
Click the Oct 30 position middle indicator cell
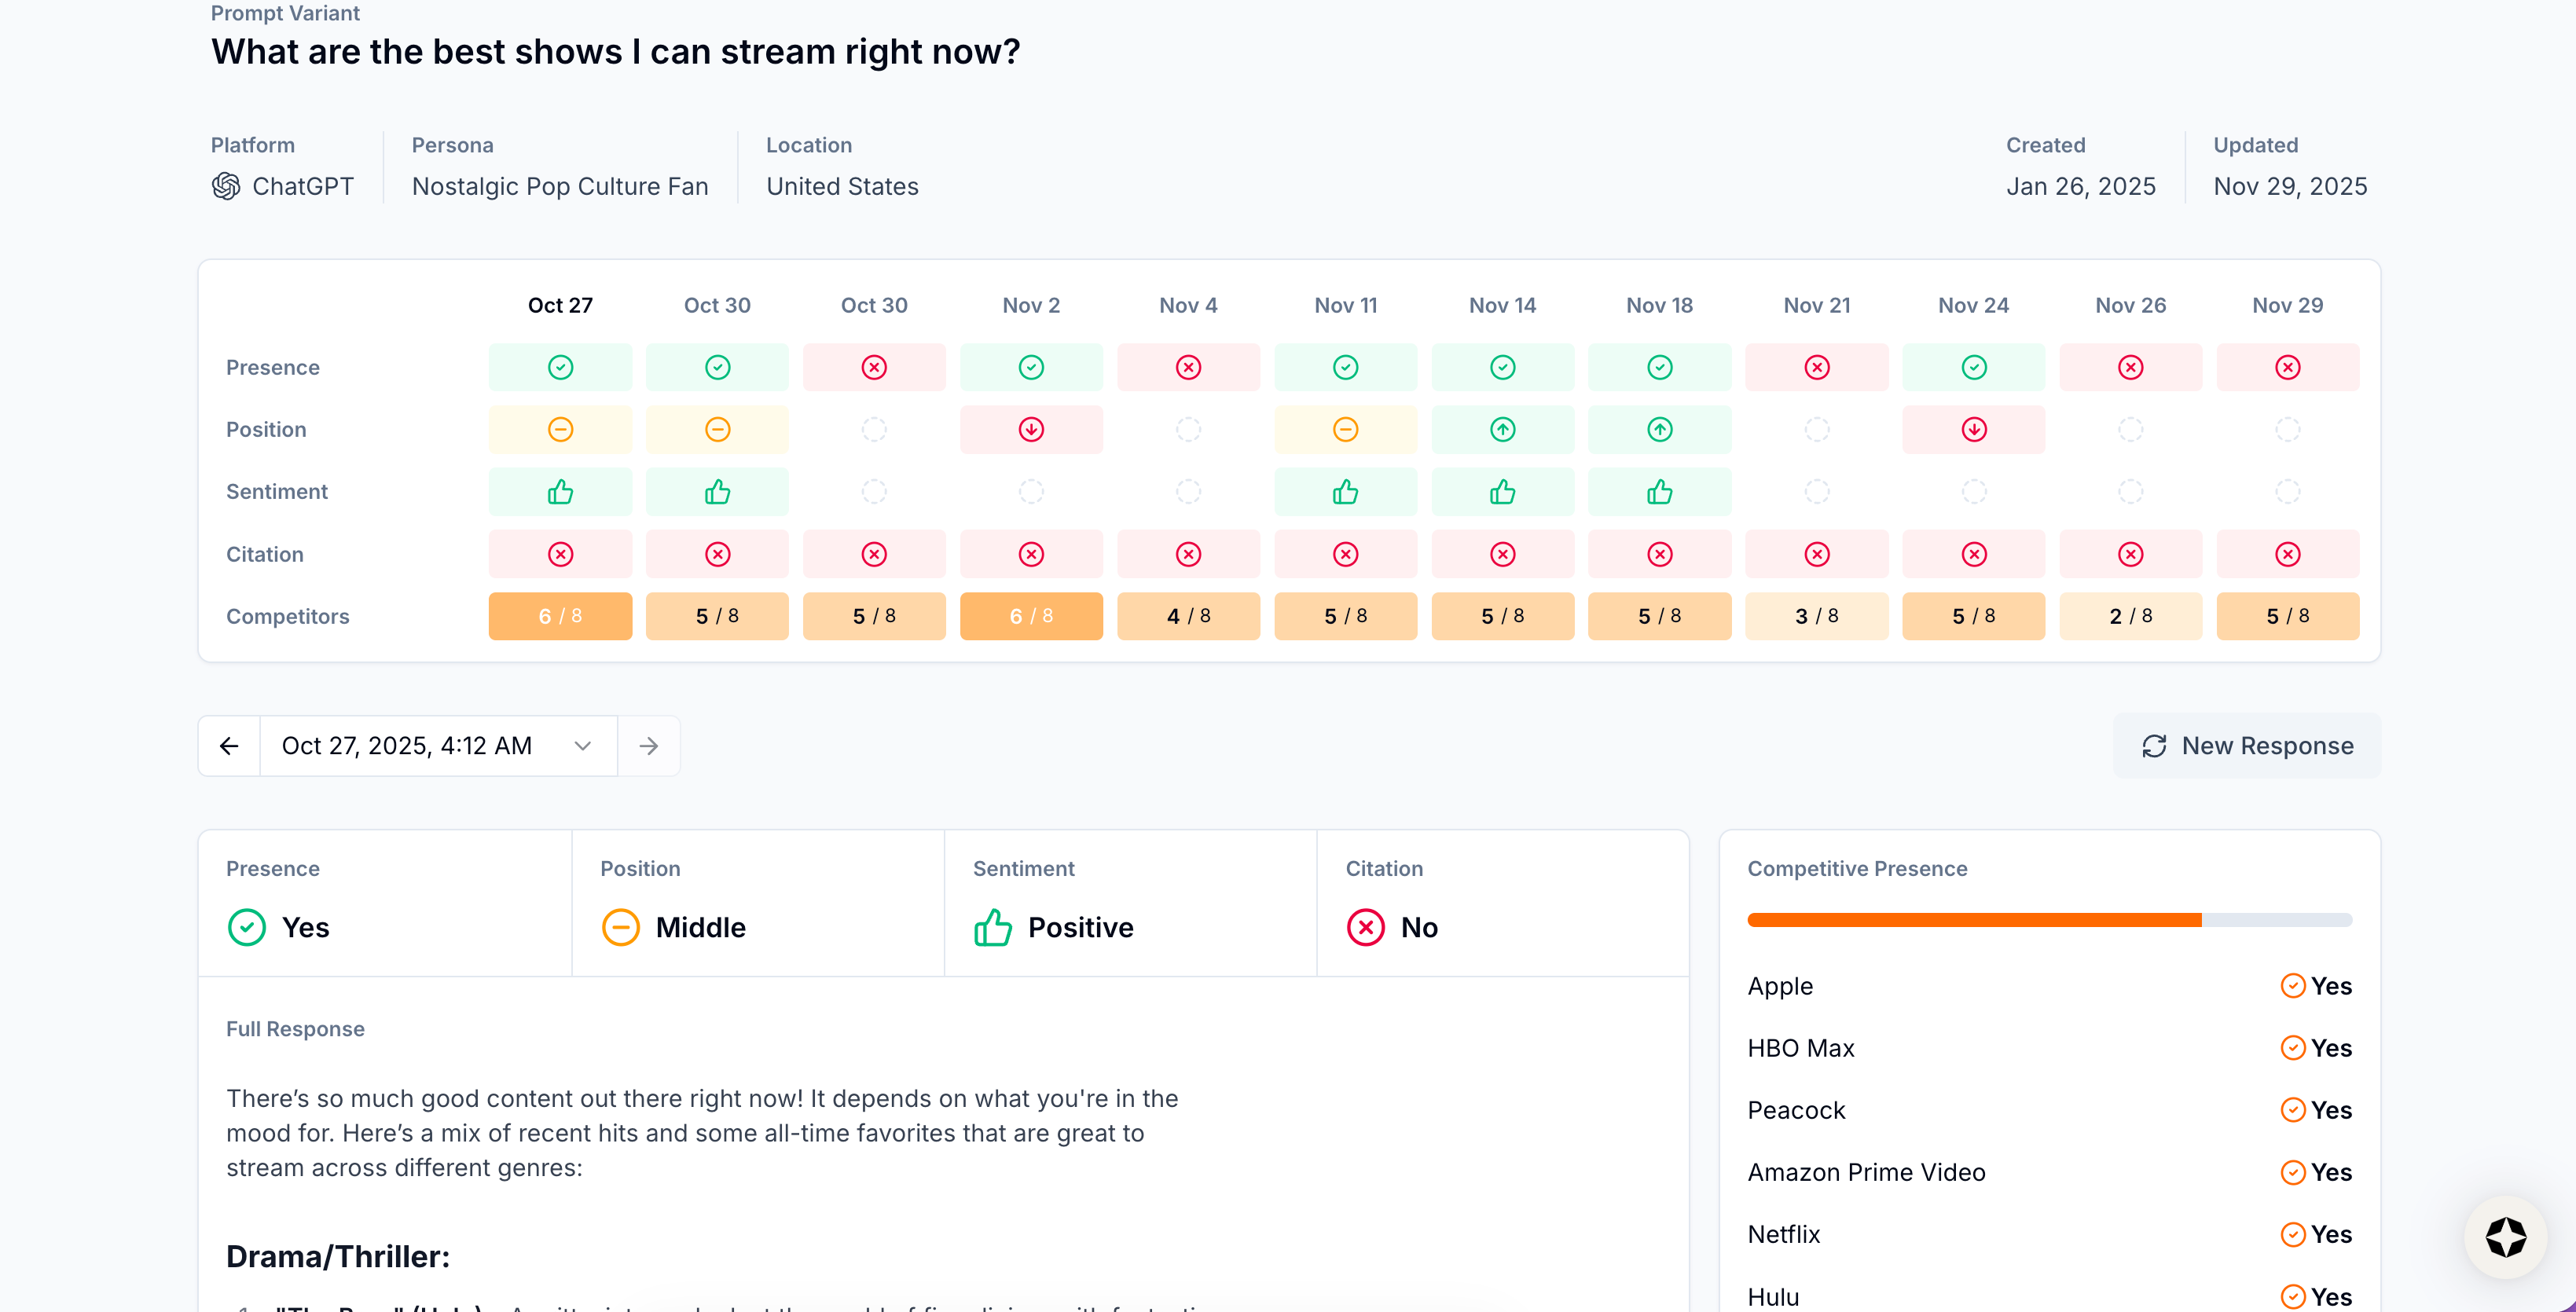click(717, 429)
